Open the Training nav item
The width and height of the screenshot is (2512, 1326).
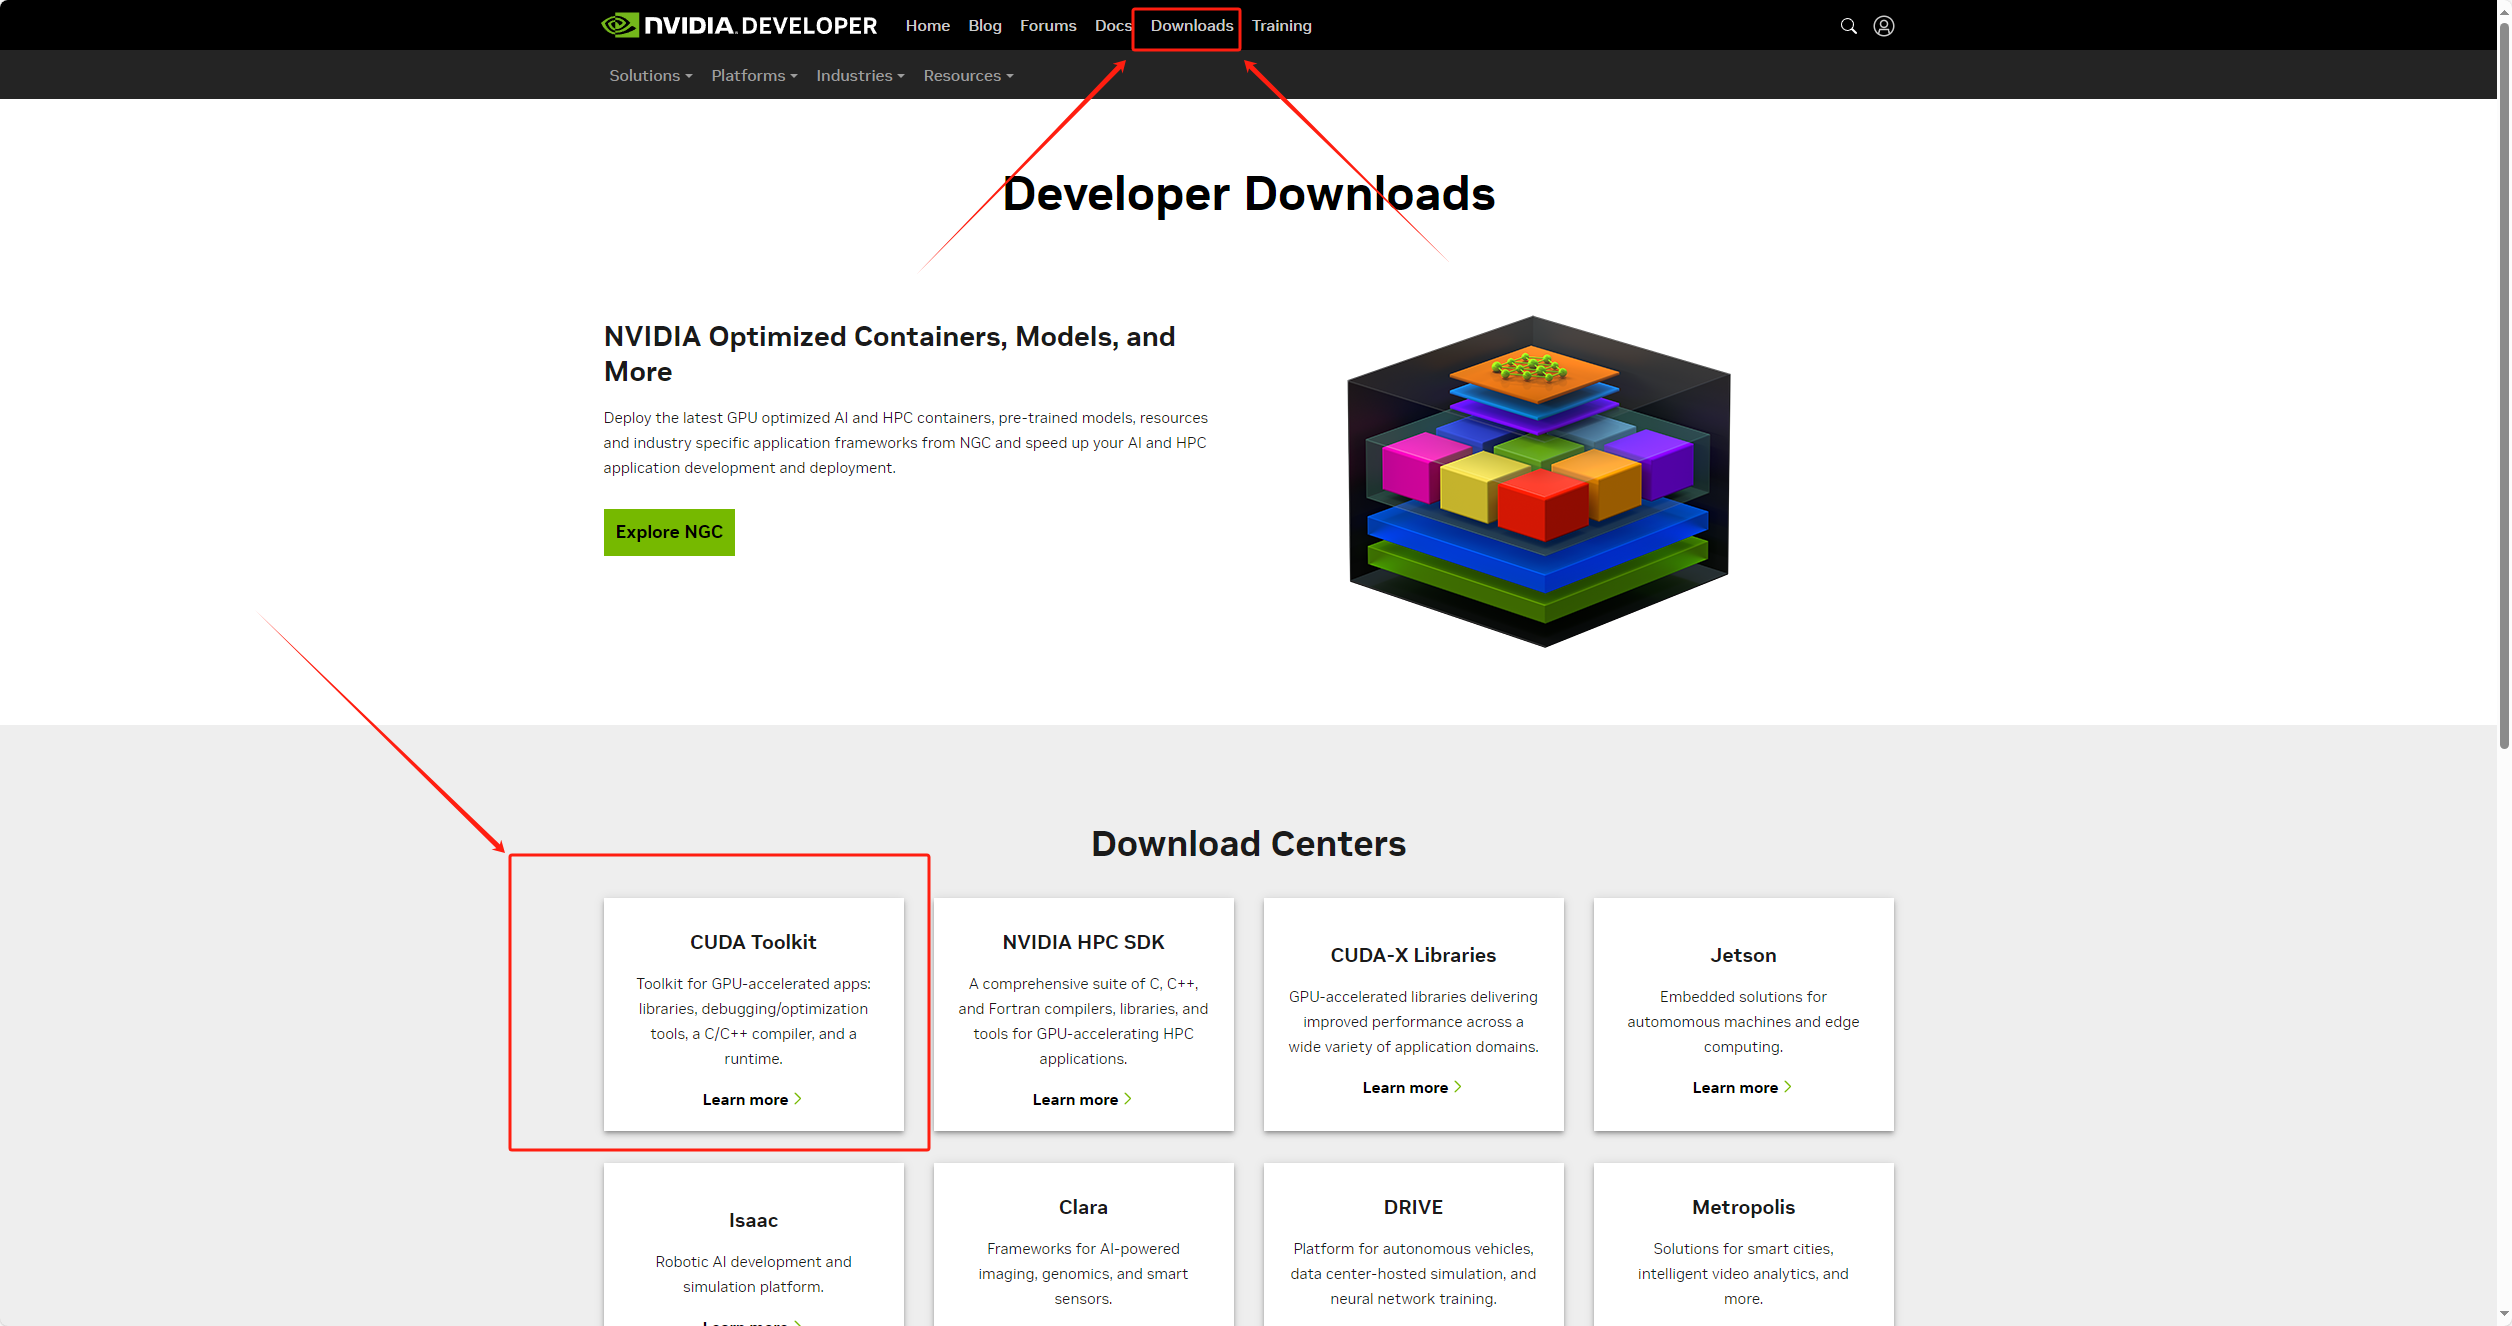1281,26
